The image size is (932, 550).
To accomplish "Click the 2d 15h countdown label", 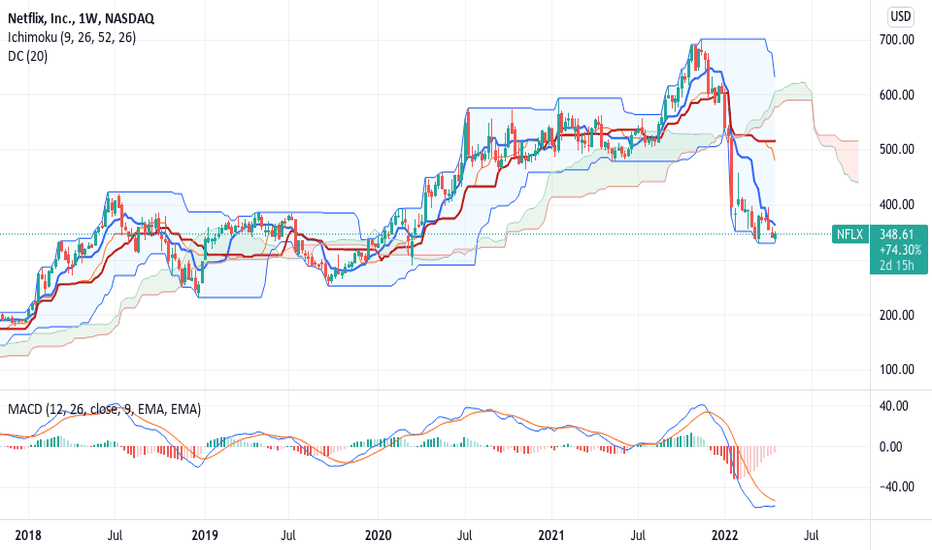I will [897, 265].
